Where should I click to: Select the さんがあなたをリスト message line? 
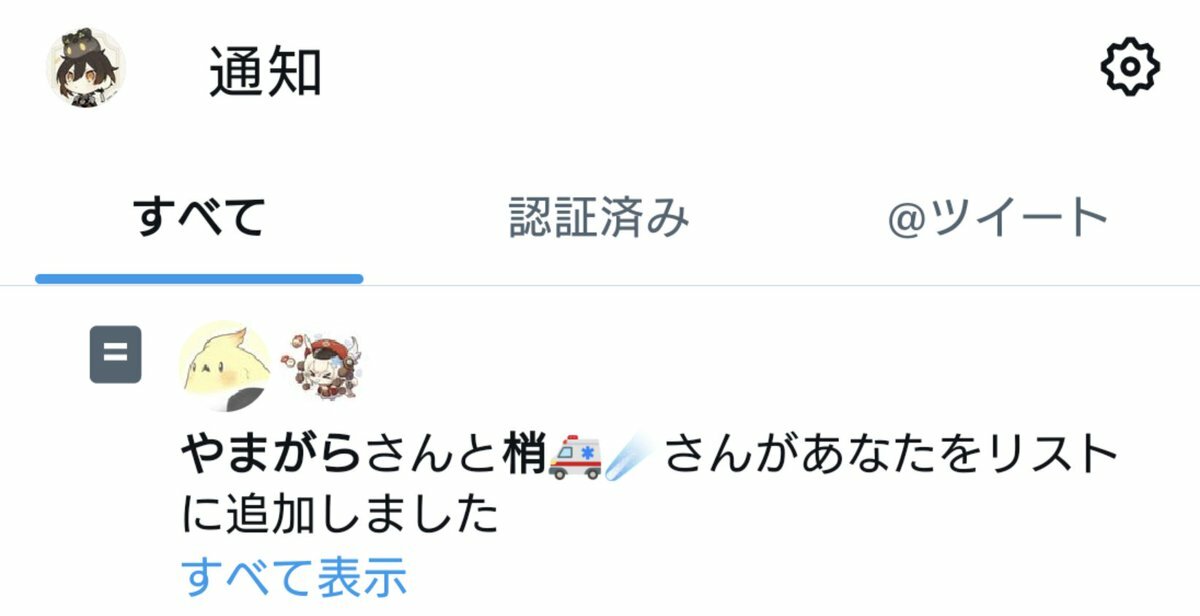click(x=890, y=457)
